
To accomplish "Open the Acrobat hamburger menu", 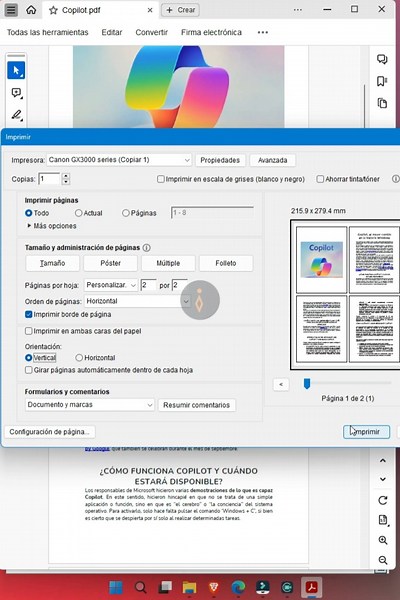I will coord(11,10).
